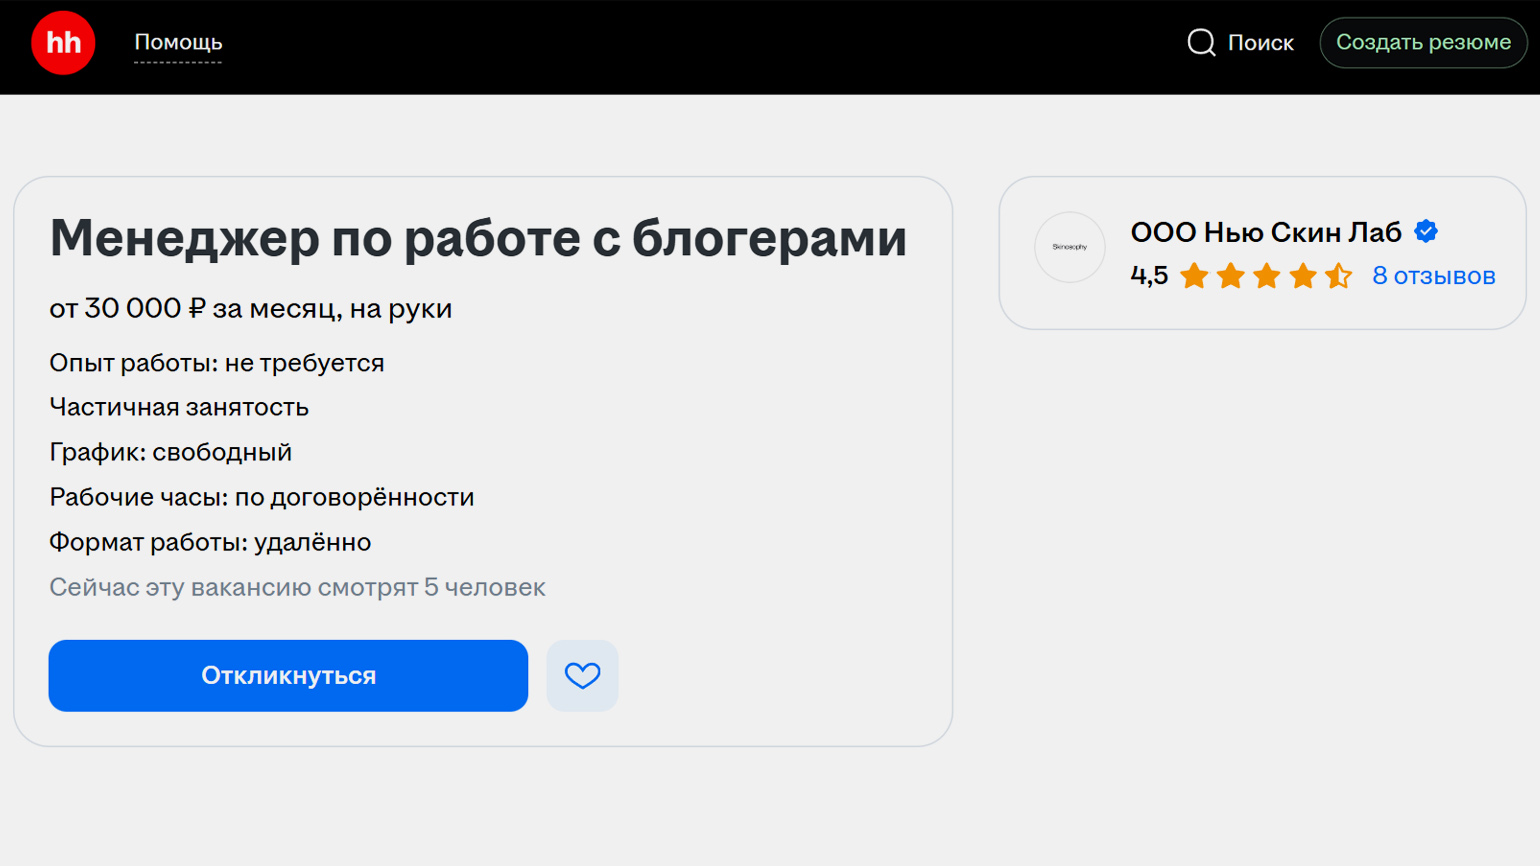1540x866 pixels.
Task: Open the Помощь menu
Action: coord(178,43)
